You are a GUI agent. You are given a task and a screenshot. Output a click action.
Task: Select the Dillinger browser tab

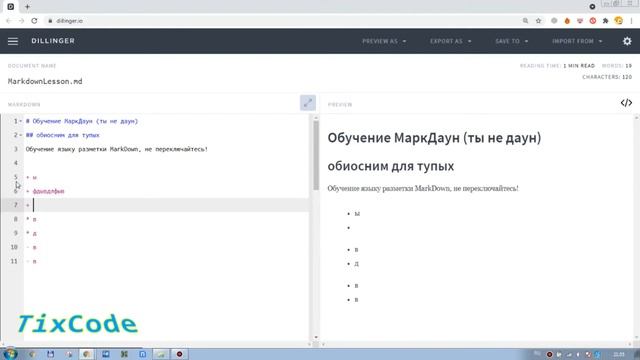(x=11, y=7)
